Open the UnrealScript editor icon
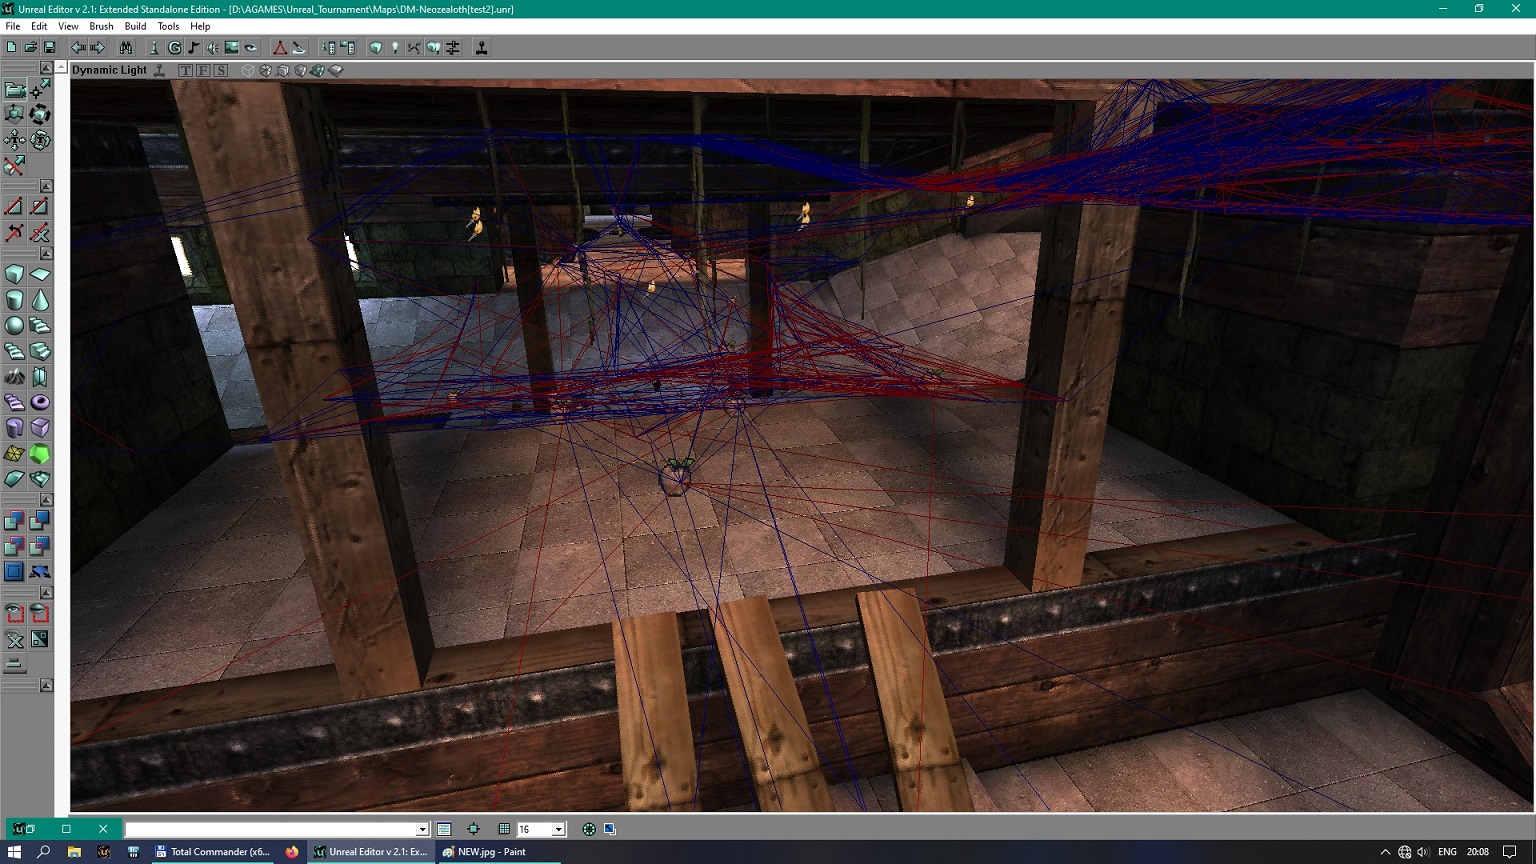1536x864 pixels. (299, 47)
